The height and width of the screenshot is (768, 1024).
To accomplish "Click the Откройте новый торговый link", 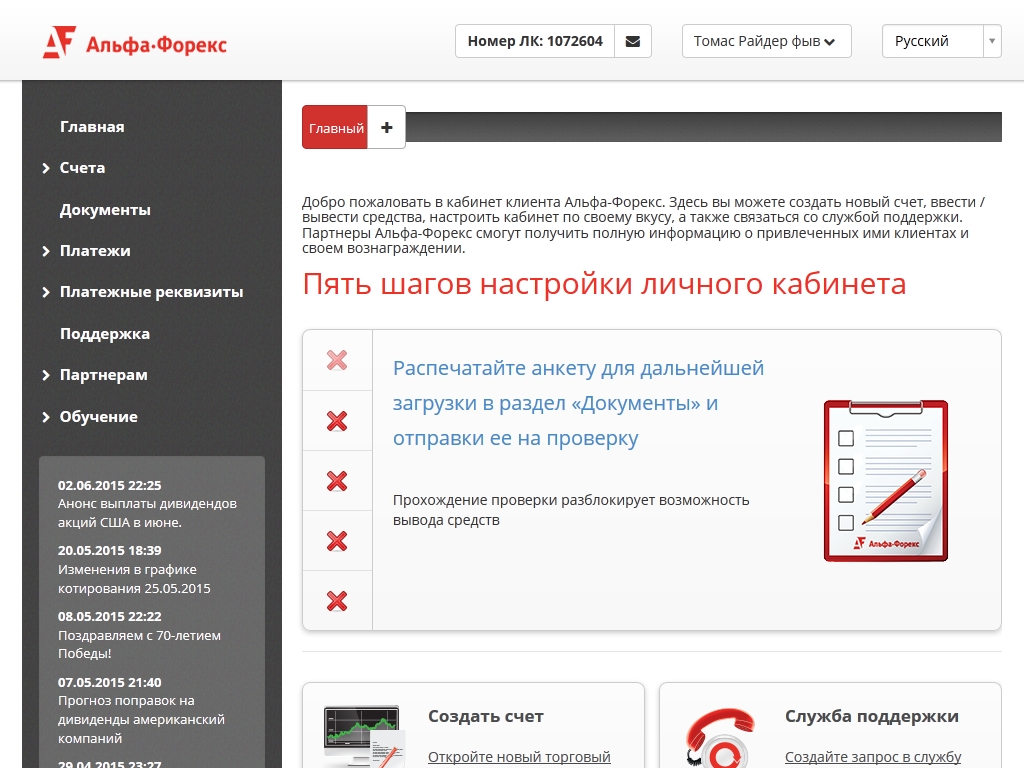I will tap(519, 757).
